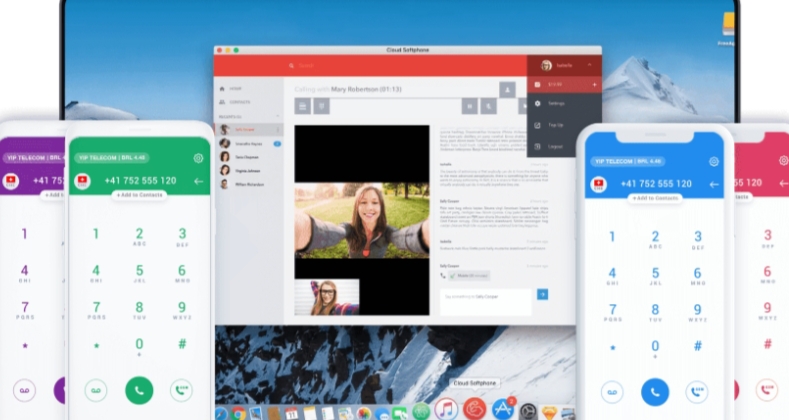The height and width of the screenshot is (420, 789).
Task: Click the small self-view video thumbnail
Action: 327,297
